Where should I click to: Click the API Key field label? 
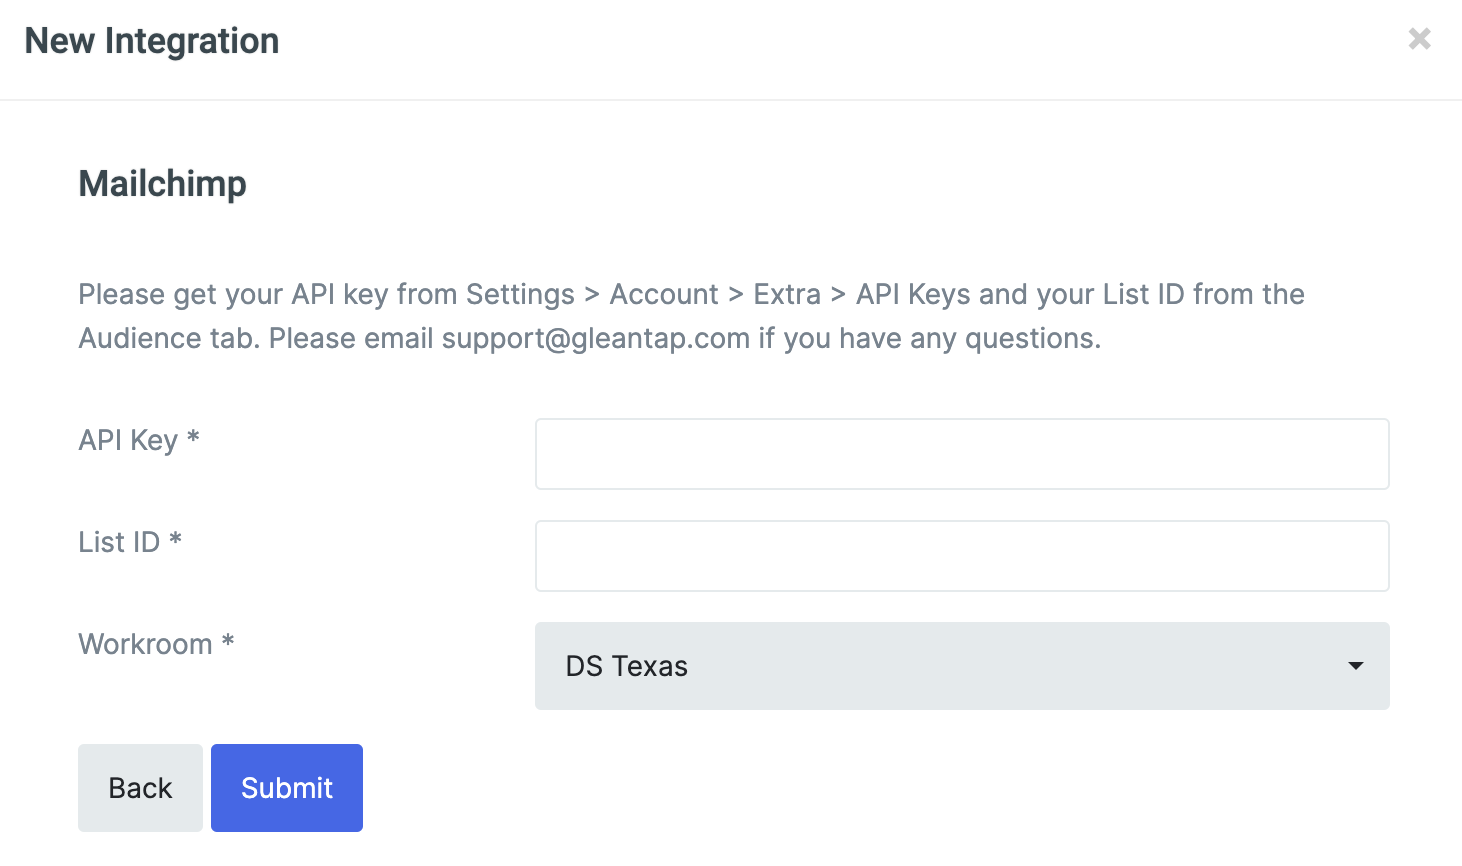coord(128,440)
